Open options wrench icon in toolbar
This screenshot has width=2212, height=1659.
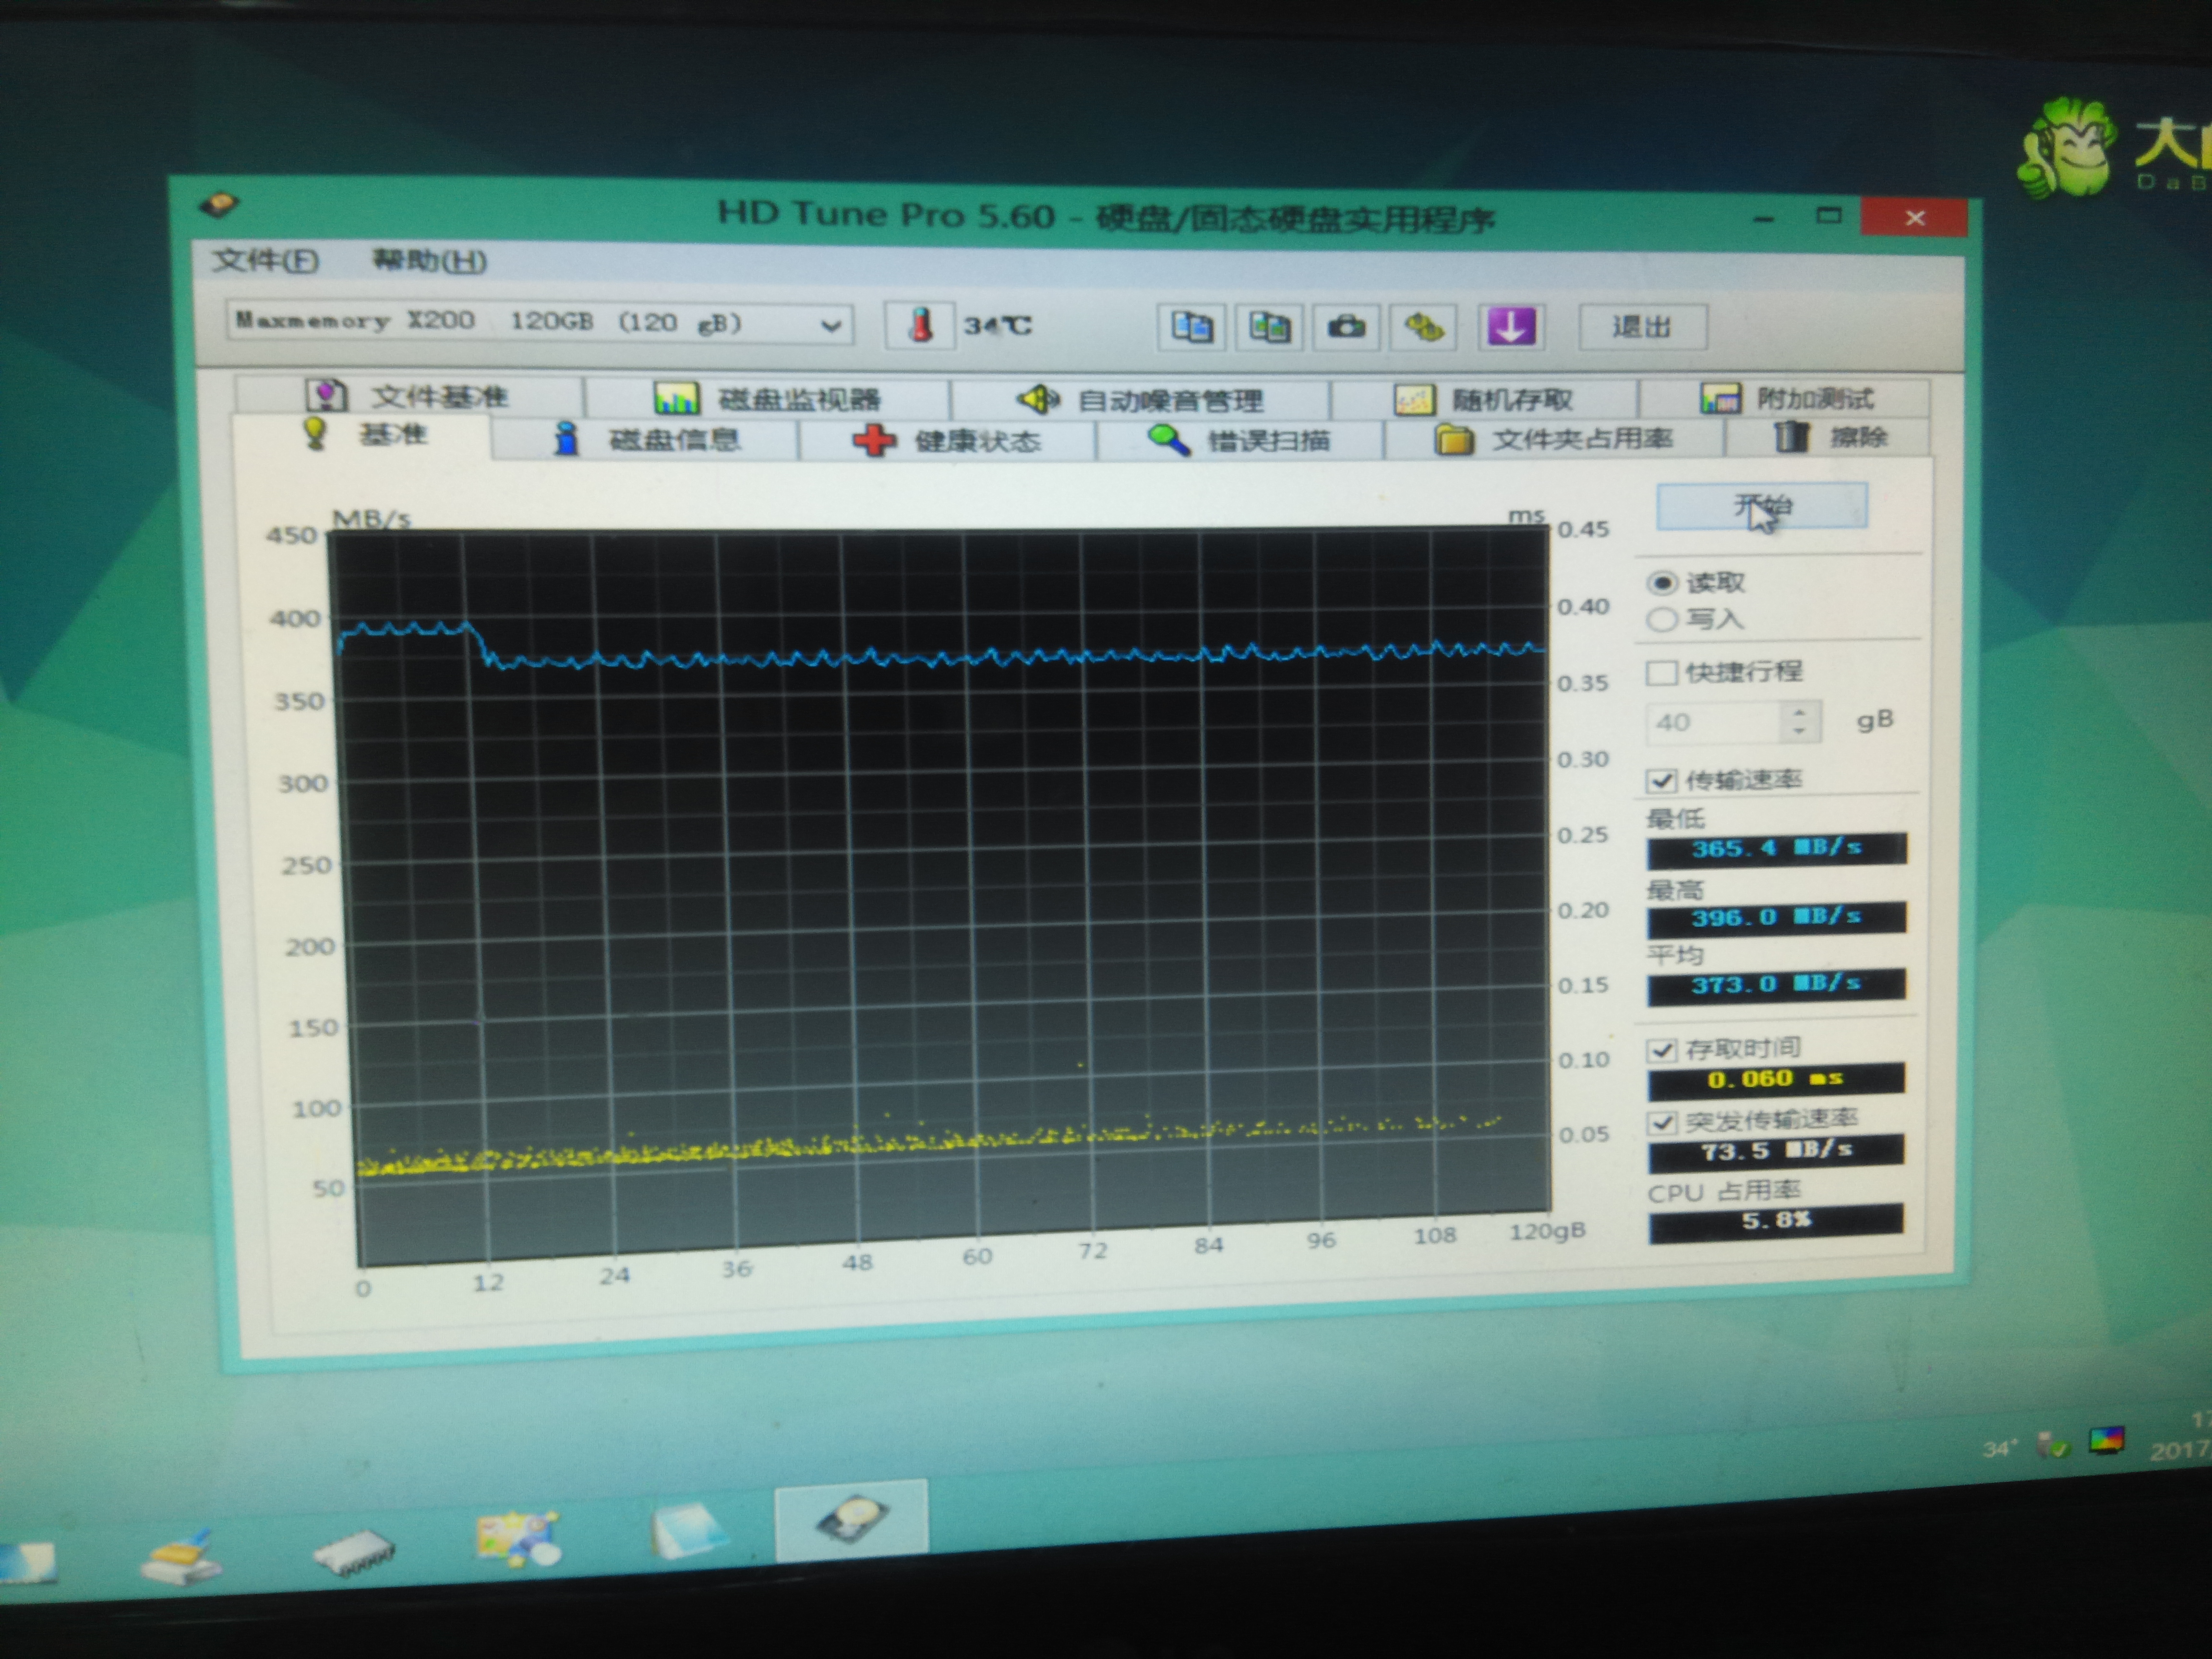tap(1424, 327)
